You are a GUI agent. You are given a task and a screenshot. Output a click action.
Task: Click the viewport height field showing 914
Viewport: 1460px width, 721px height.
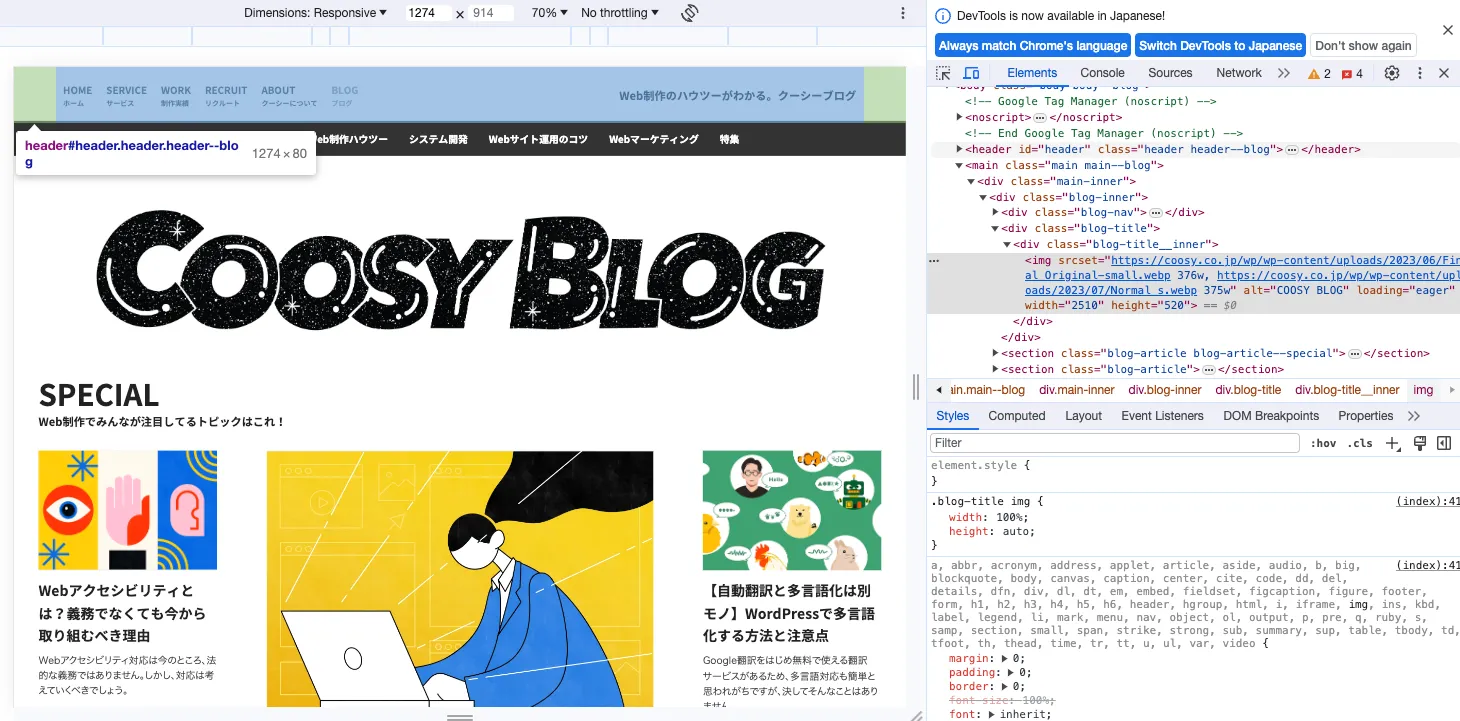click(491, 13)
